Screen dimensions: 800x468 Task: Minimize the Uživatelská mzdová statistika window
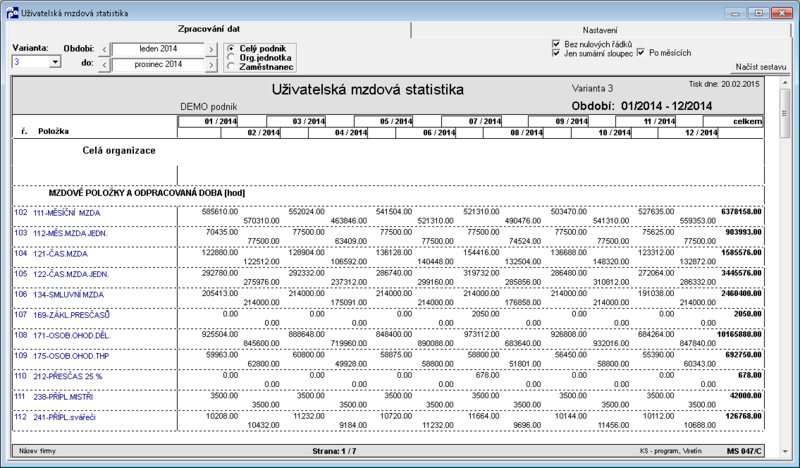(x=735, y=13)
